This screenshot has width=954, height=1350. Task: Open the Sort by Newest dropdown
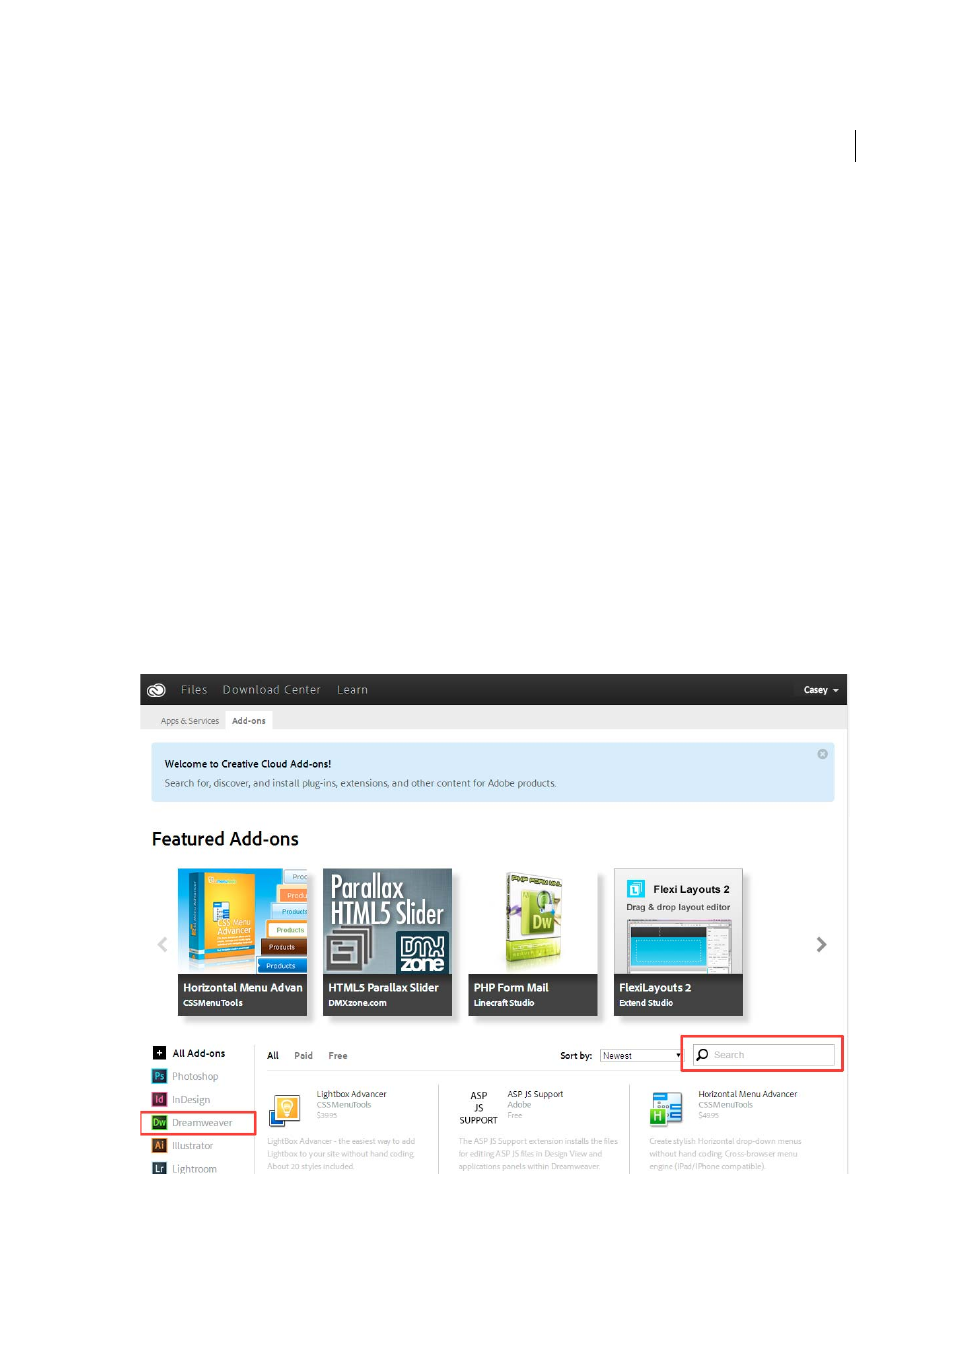click(641, 1056)
